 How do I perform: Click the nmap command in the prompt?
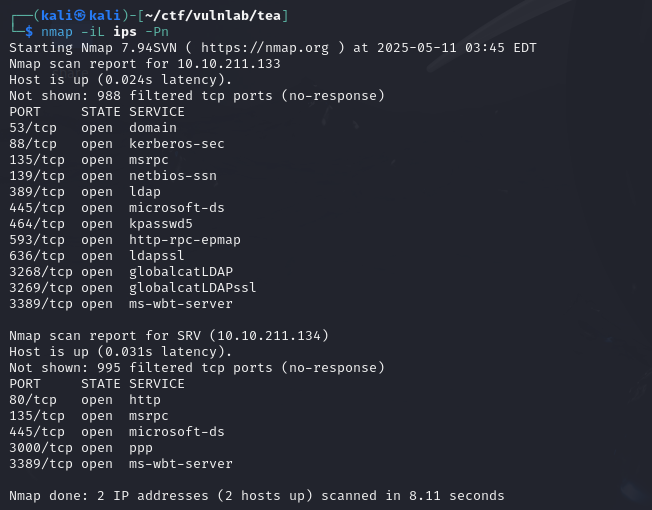pos(57,32)
